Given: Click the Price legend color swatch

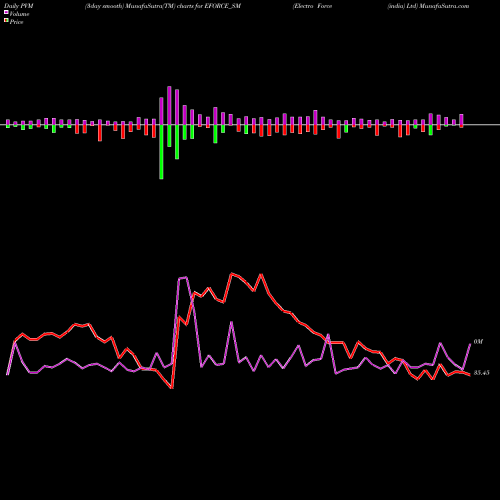Looking at the screenshot, I should pos(6,21).
